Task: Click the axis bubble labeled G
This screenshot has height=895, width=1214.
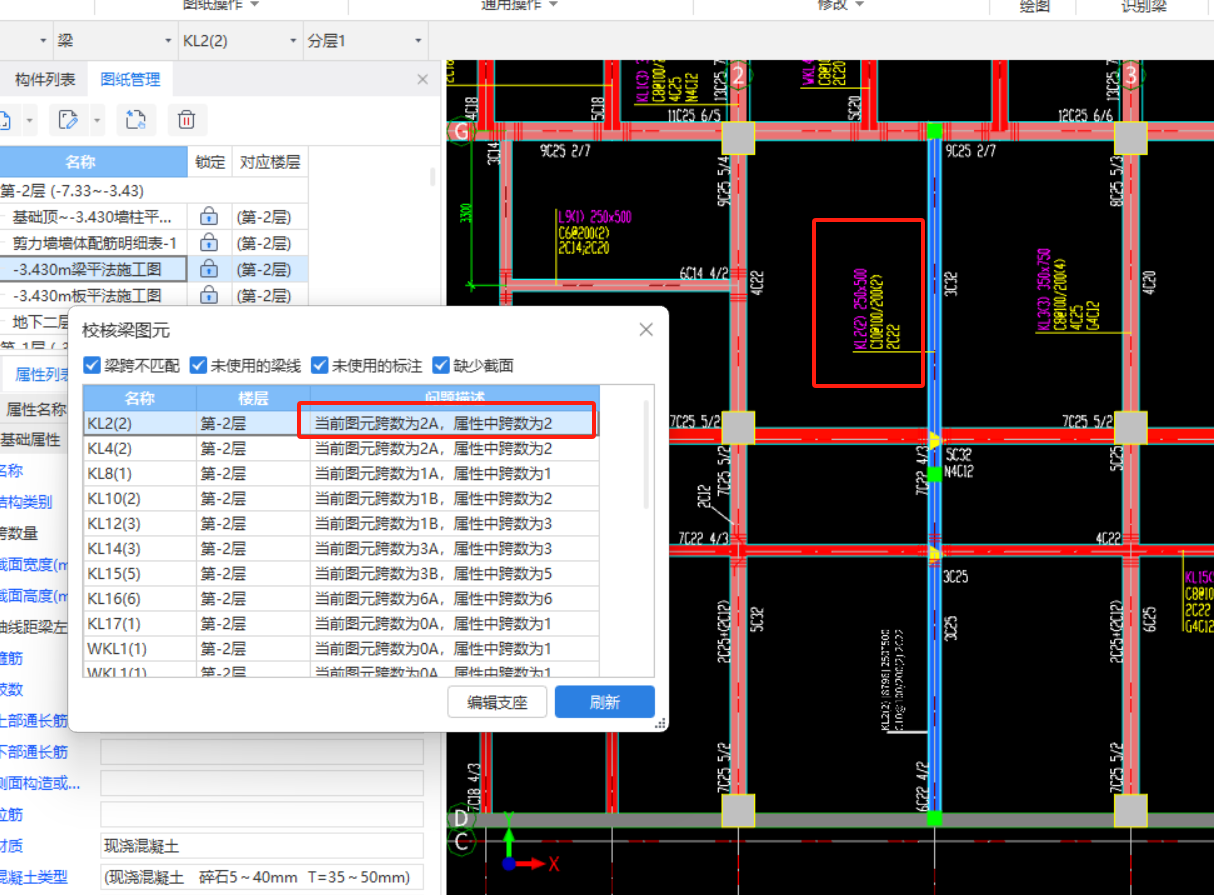Action: coord(461,131)
